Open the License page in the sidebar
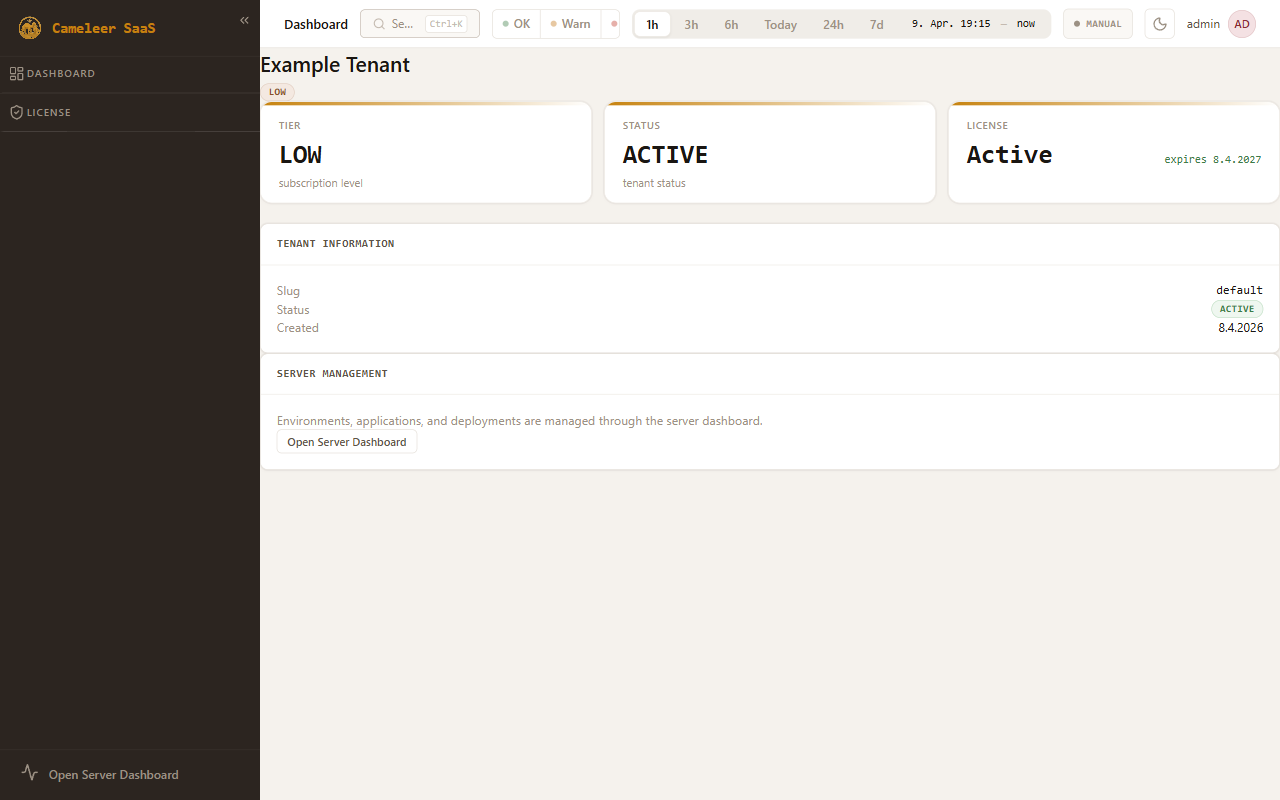This screenshot has height=800, width=1280. [x=49, y=113]
